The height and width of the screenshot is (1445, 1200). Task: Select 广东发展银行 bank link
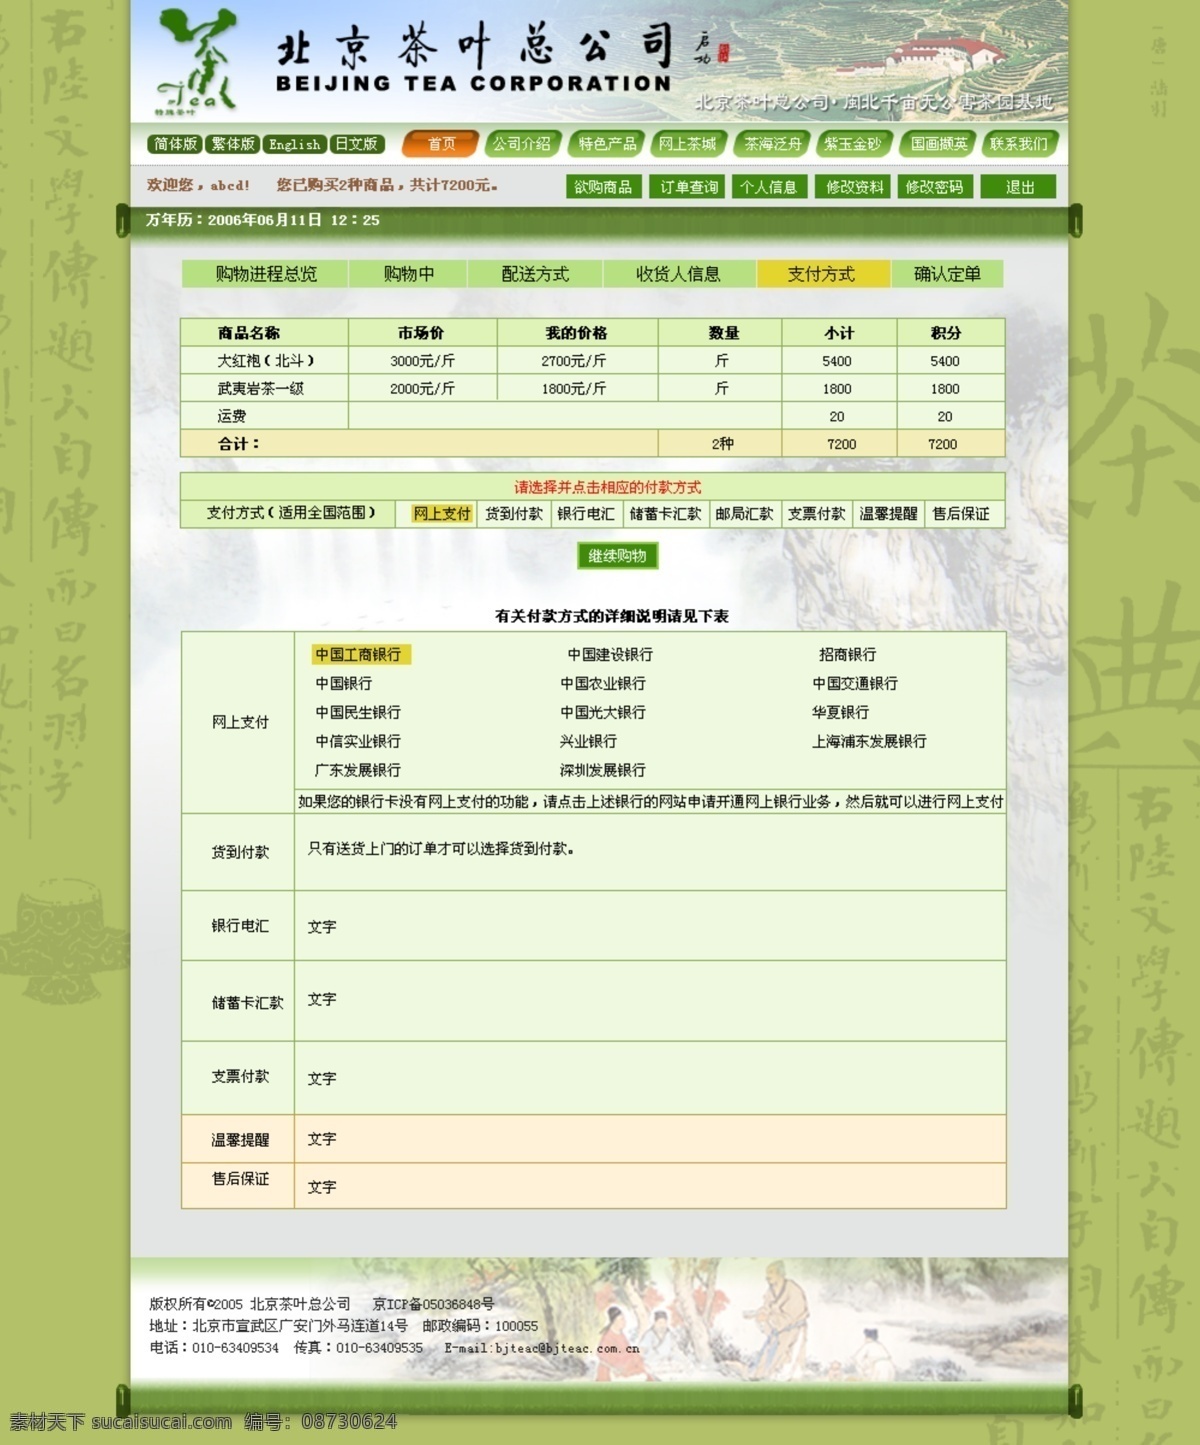click(x=358, y=770)
